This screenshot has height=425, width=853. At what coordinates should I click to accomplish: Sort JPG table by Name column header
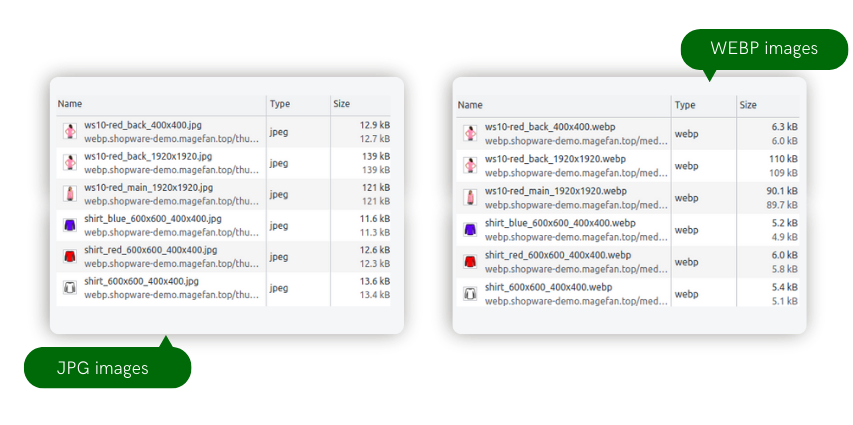[x=70, y=104]
